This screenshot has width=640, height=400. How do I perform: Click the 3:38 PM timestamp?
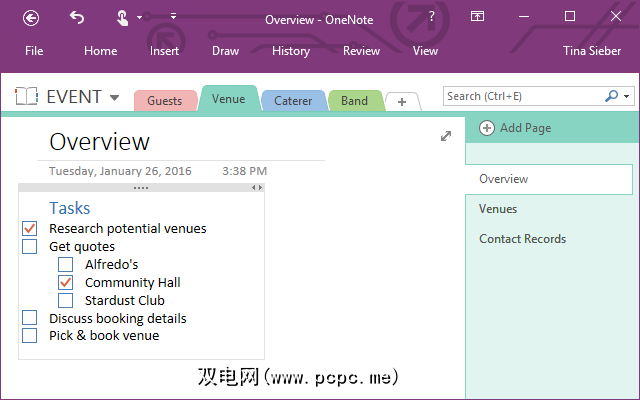click(244, 171)
